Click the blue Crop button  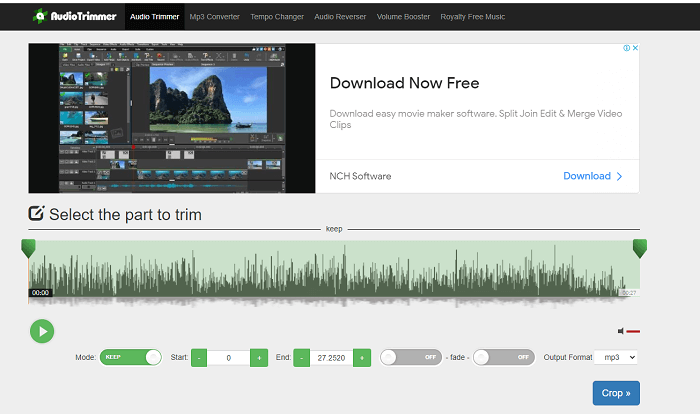point(615,393)
